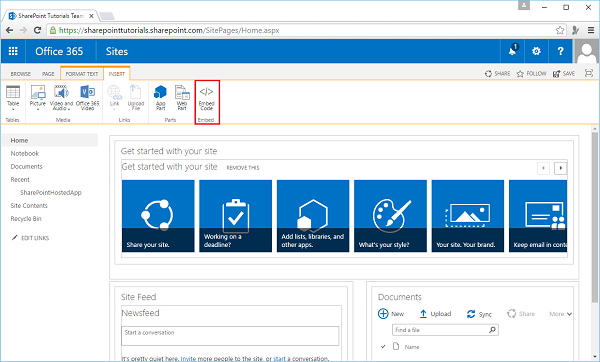600x362 pixels.
Task: Insert a Web Part from ribbon
Action: point(182,98)
